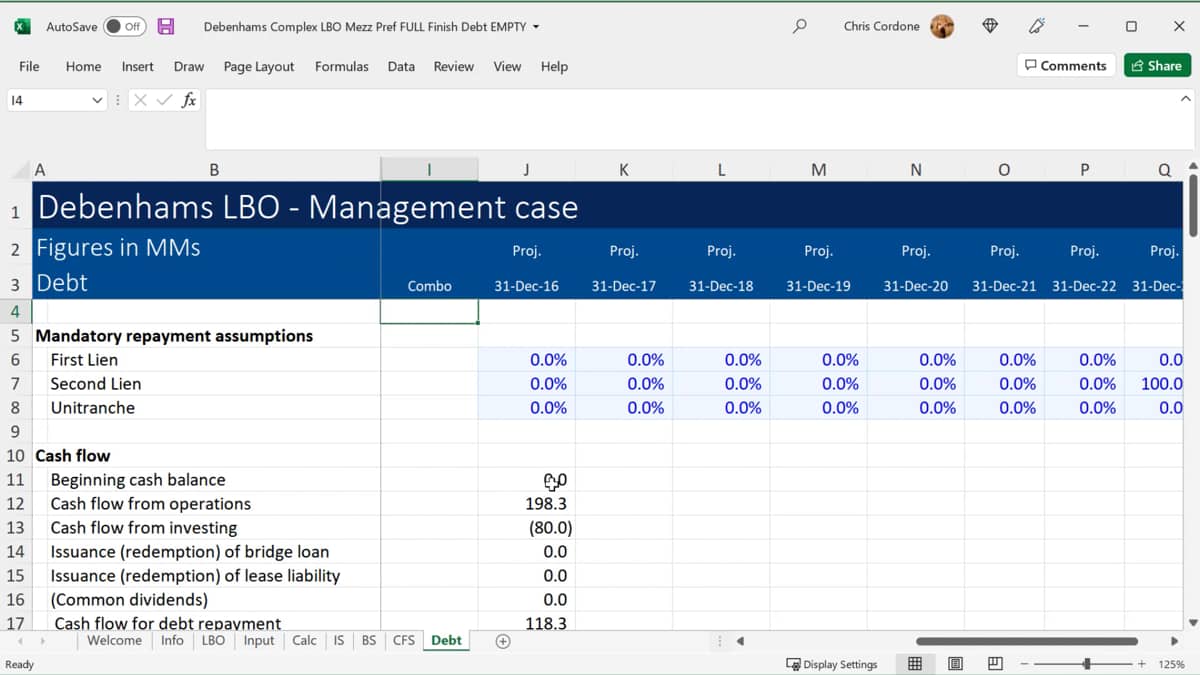Image resolution: width=1200 pixels, height=675 pixels.
Task: Click the previous sheet navigation arrow
Action: click(x=21, y=641)
